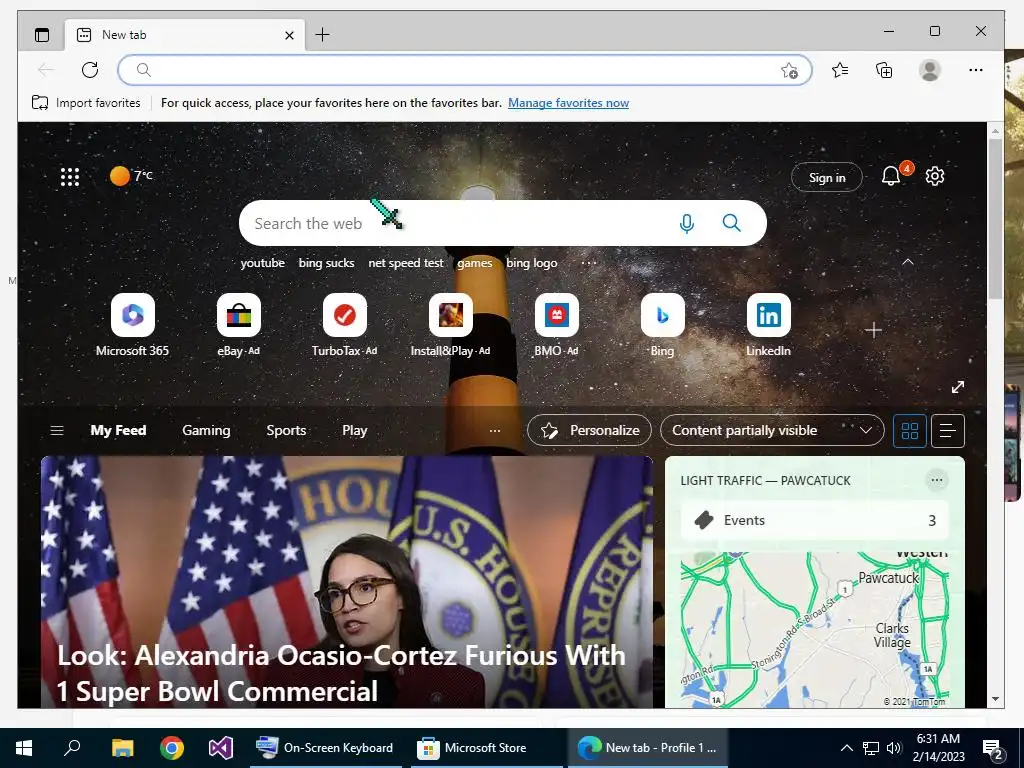The image size is (1024, 768).
Task: Open the volume speaker tray icon
Action: coord(894,748)
